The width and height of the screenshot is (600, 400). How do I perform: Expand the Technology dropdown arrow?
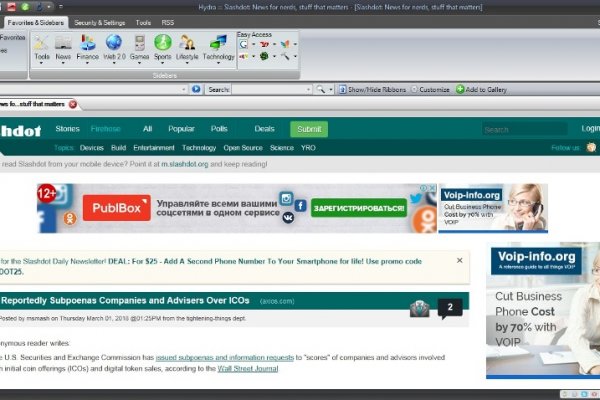point(218,64)
